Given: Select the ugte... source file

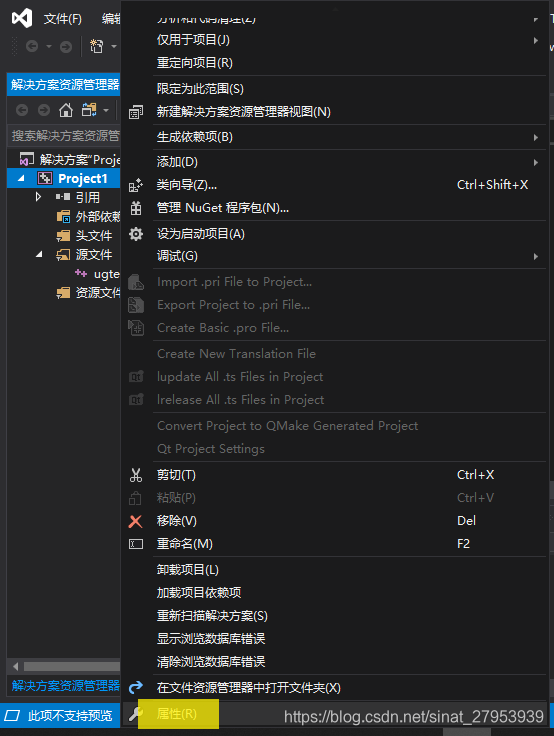Looking at the screenshot, I should 107,274.
